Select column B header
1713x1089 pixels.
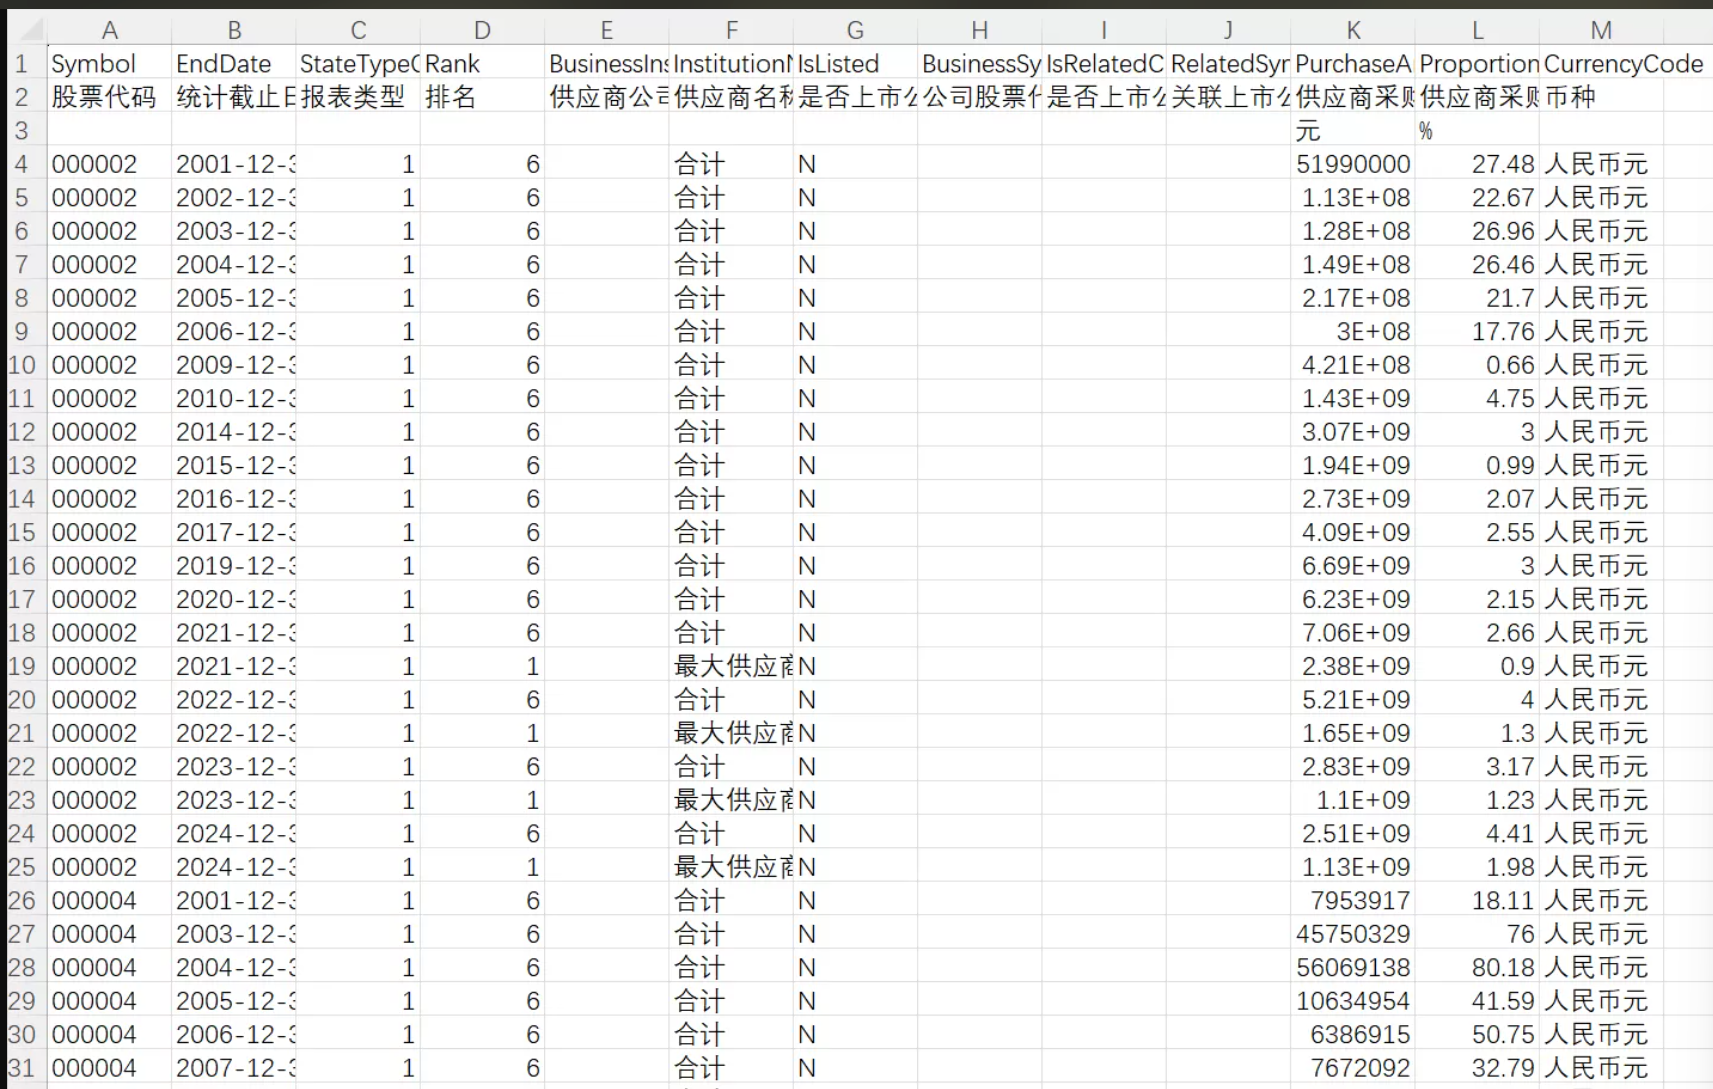(x=233, y=31)
